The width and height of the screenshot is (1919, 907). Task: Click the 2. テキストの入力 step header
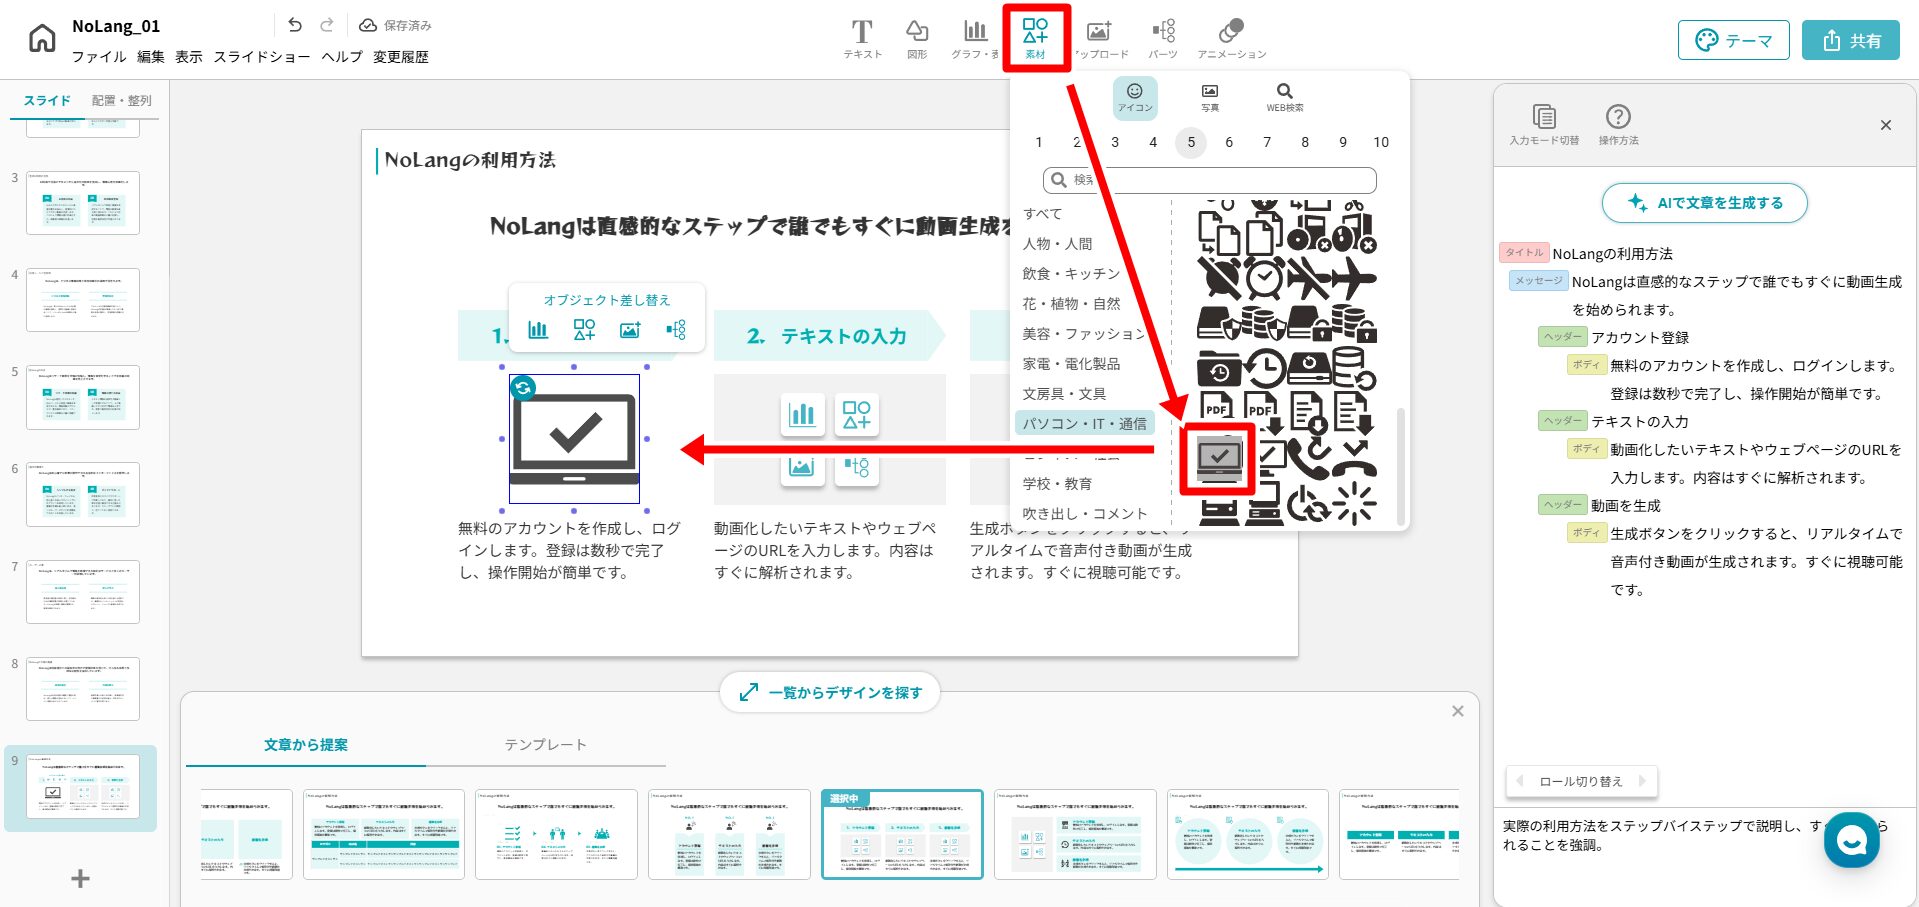pos(827,336)
